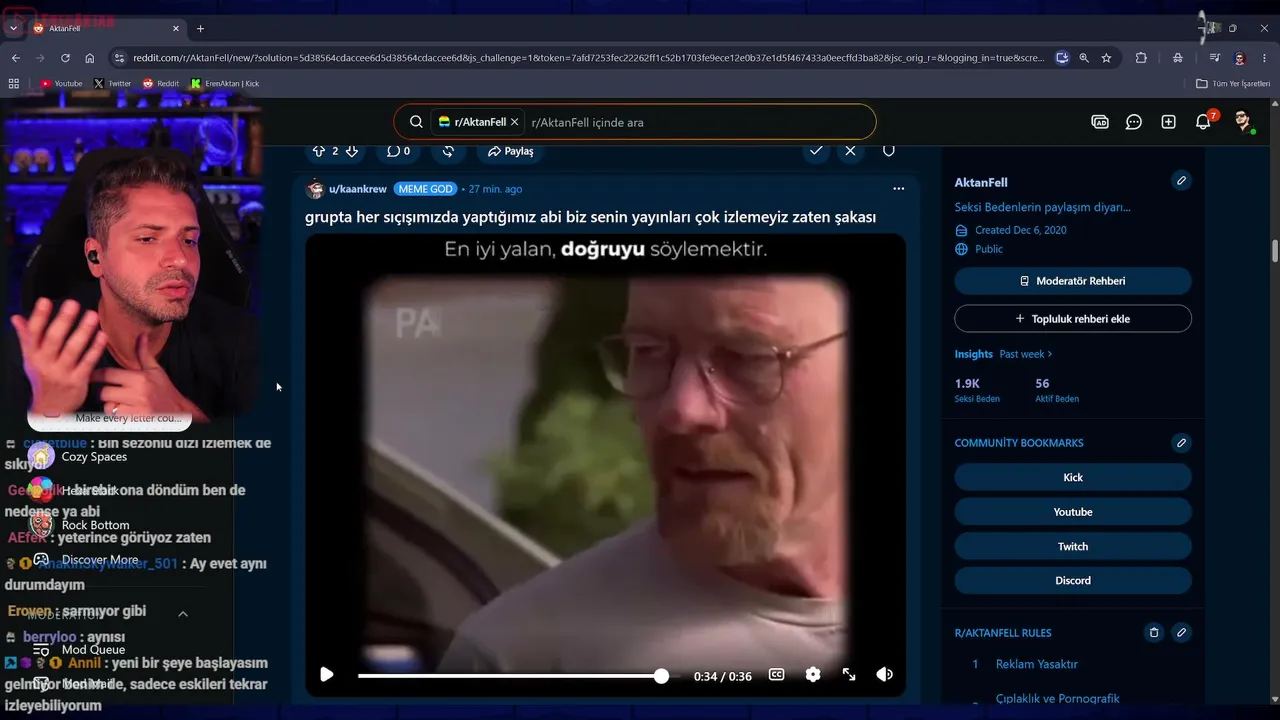Screen dimensions: 1280x720
Task: Edit rules with pencil in R/AKTANFELL RULES
Action: click(x=1181, y=633)
